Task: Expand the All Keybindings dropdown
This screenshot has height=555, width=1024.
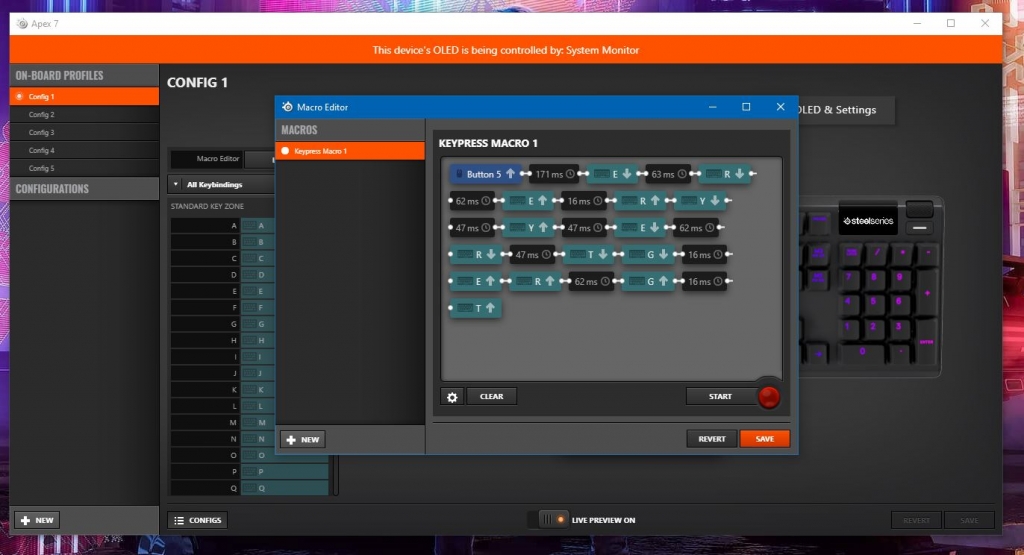Action: pos(220,185)
